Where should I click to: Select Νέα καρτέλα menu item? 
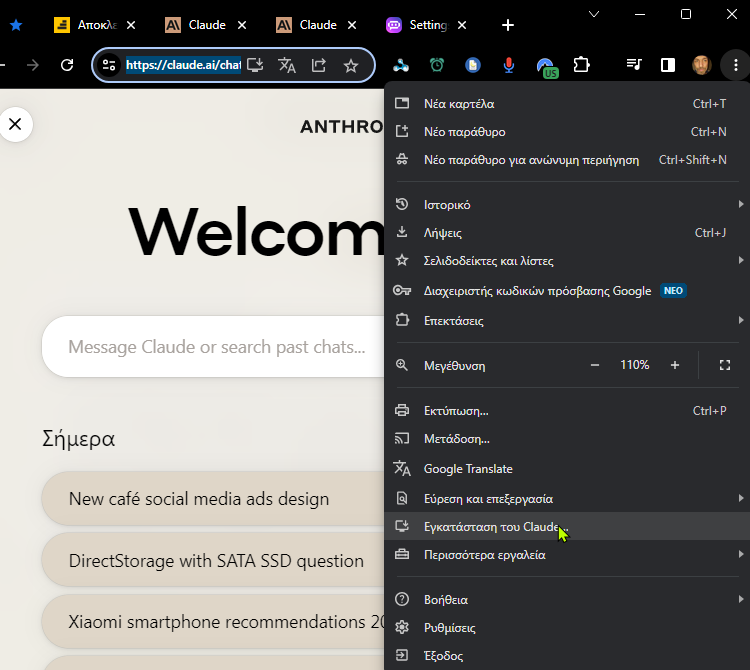566,104
